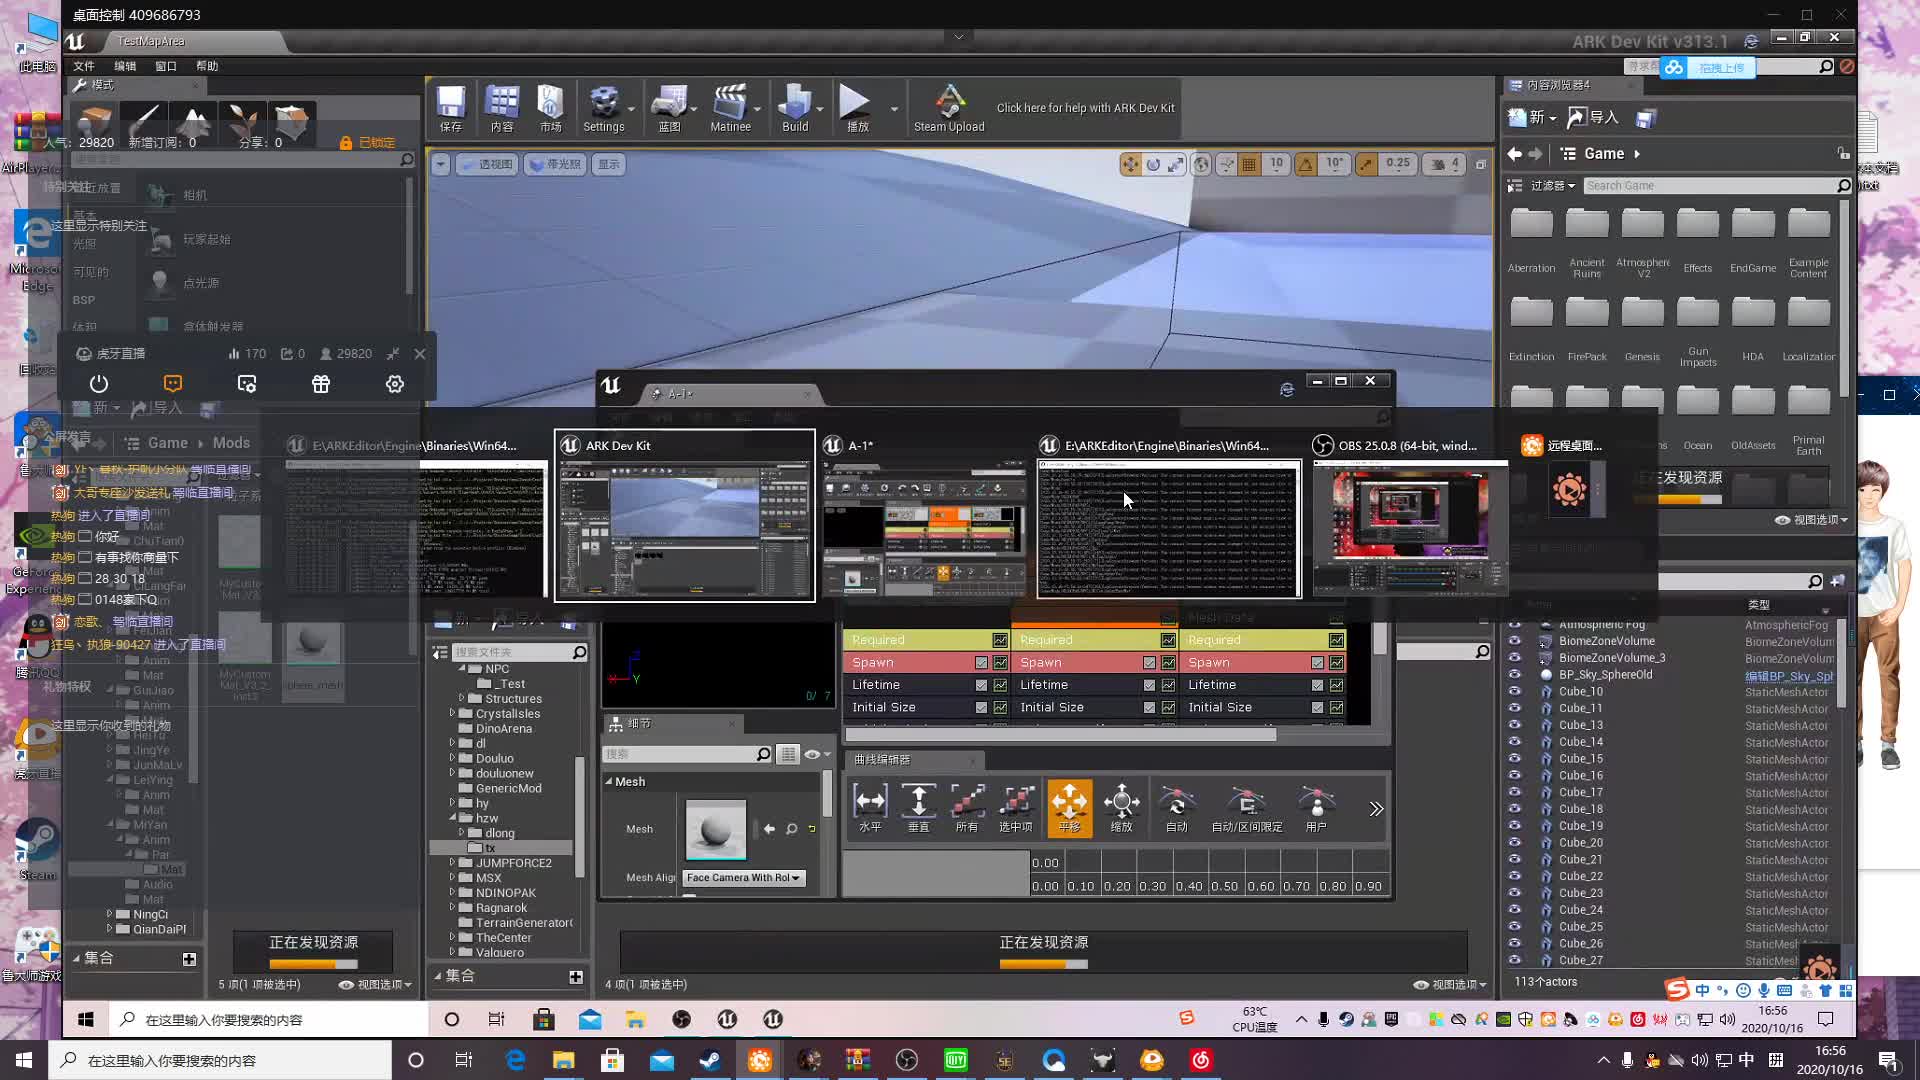Open the Face Camera With Roll dropdown

click(x=743, y=878)
